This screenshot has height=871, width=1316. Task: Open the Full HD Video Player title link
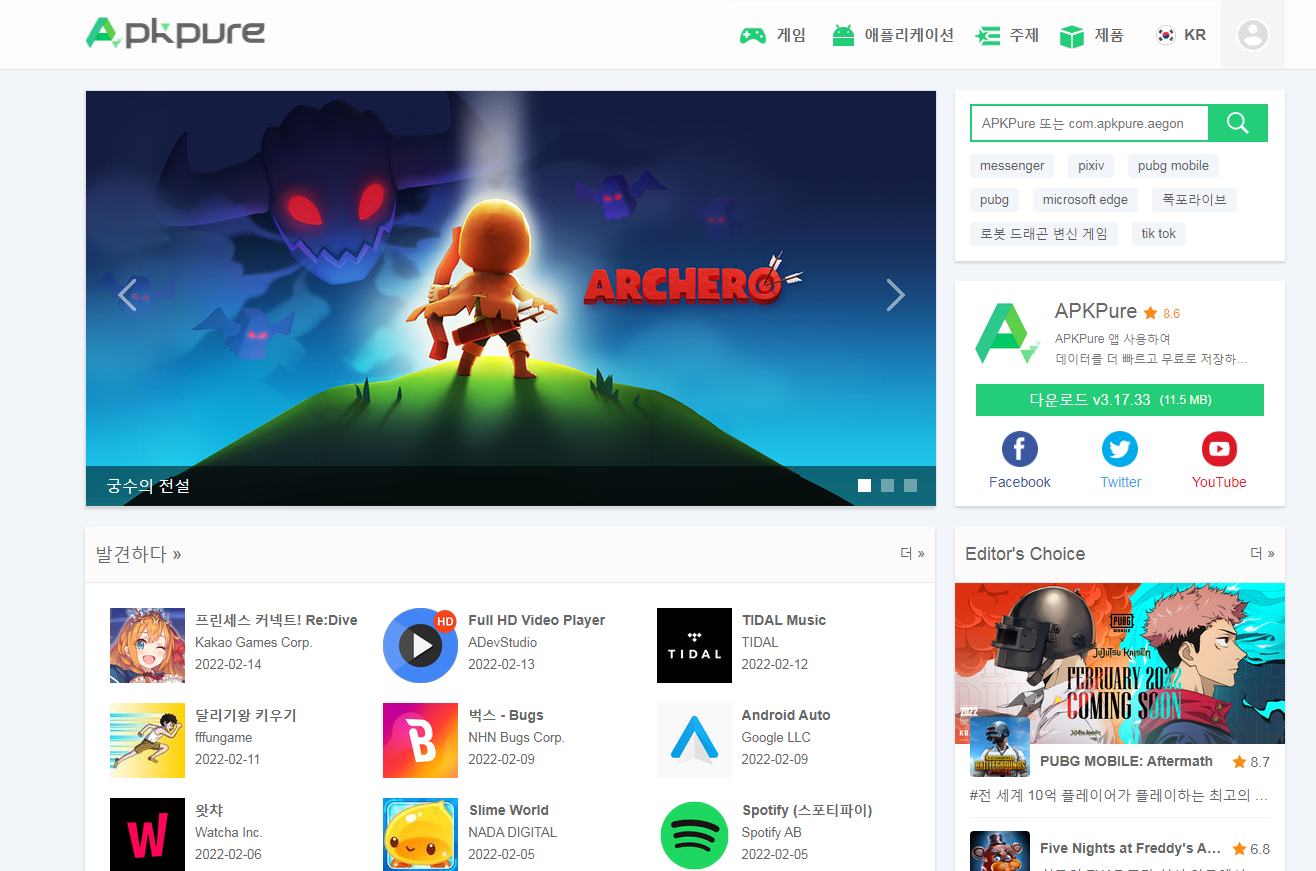(537, 620)
